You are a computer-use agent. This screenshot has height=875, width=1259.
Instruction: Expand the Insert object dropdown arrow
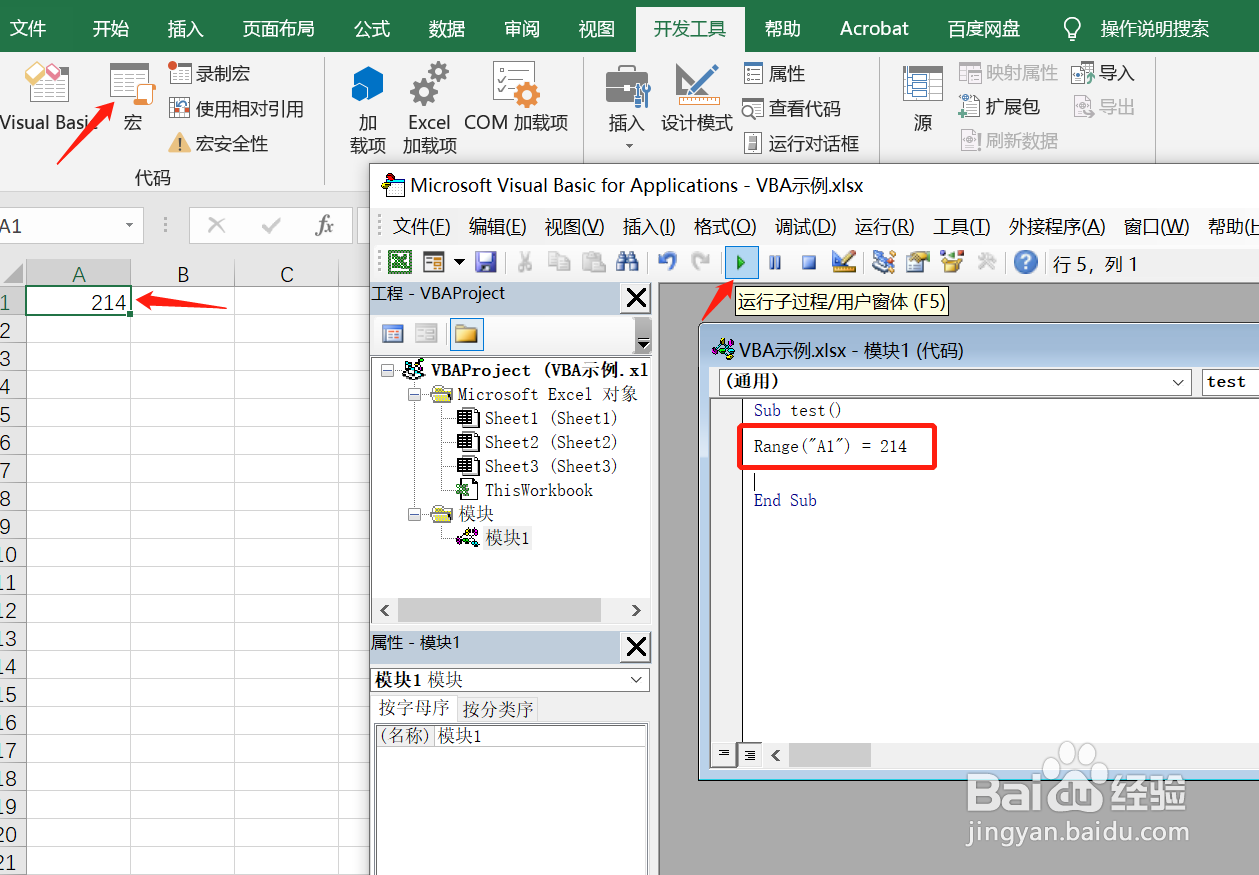click(x=459, y=263)
